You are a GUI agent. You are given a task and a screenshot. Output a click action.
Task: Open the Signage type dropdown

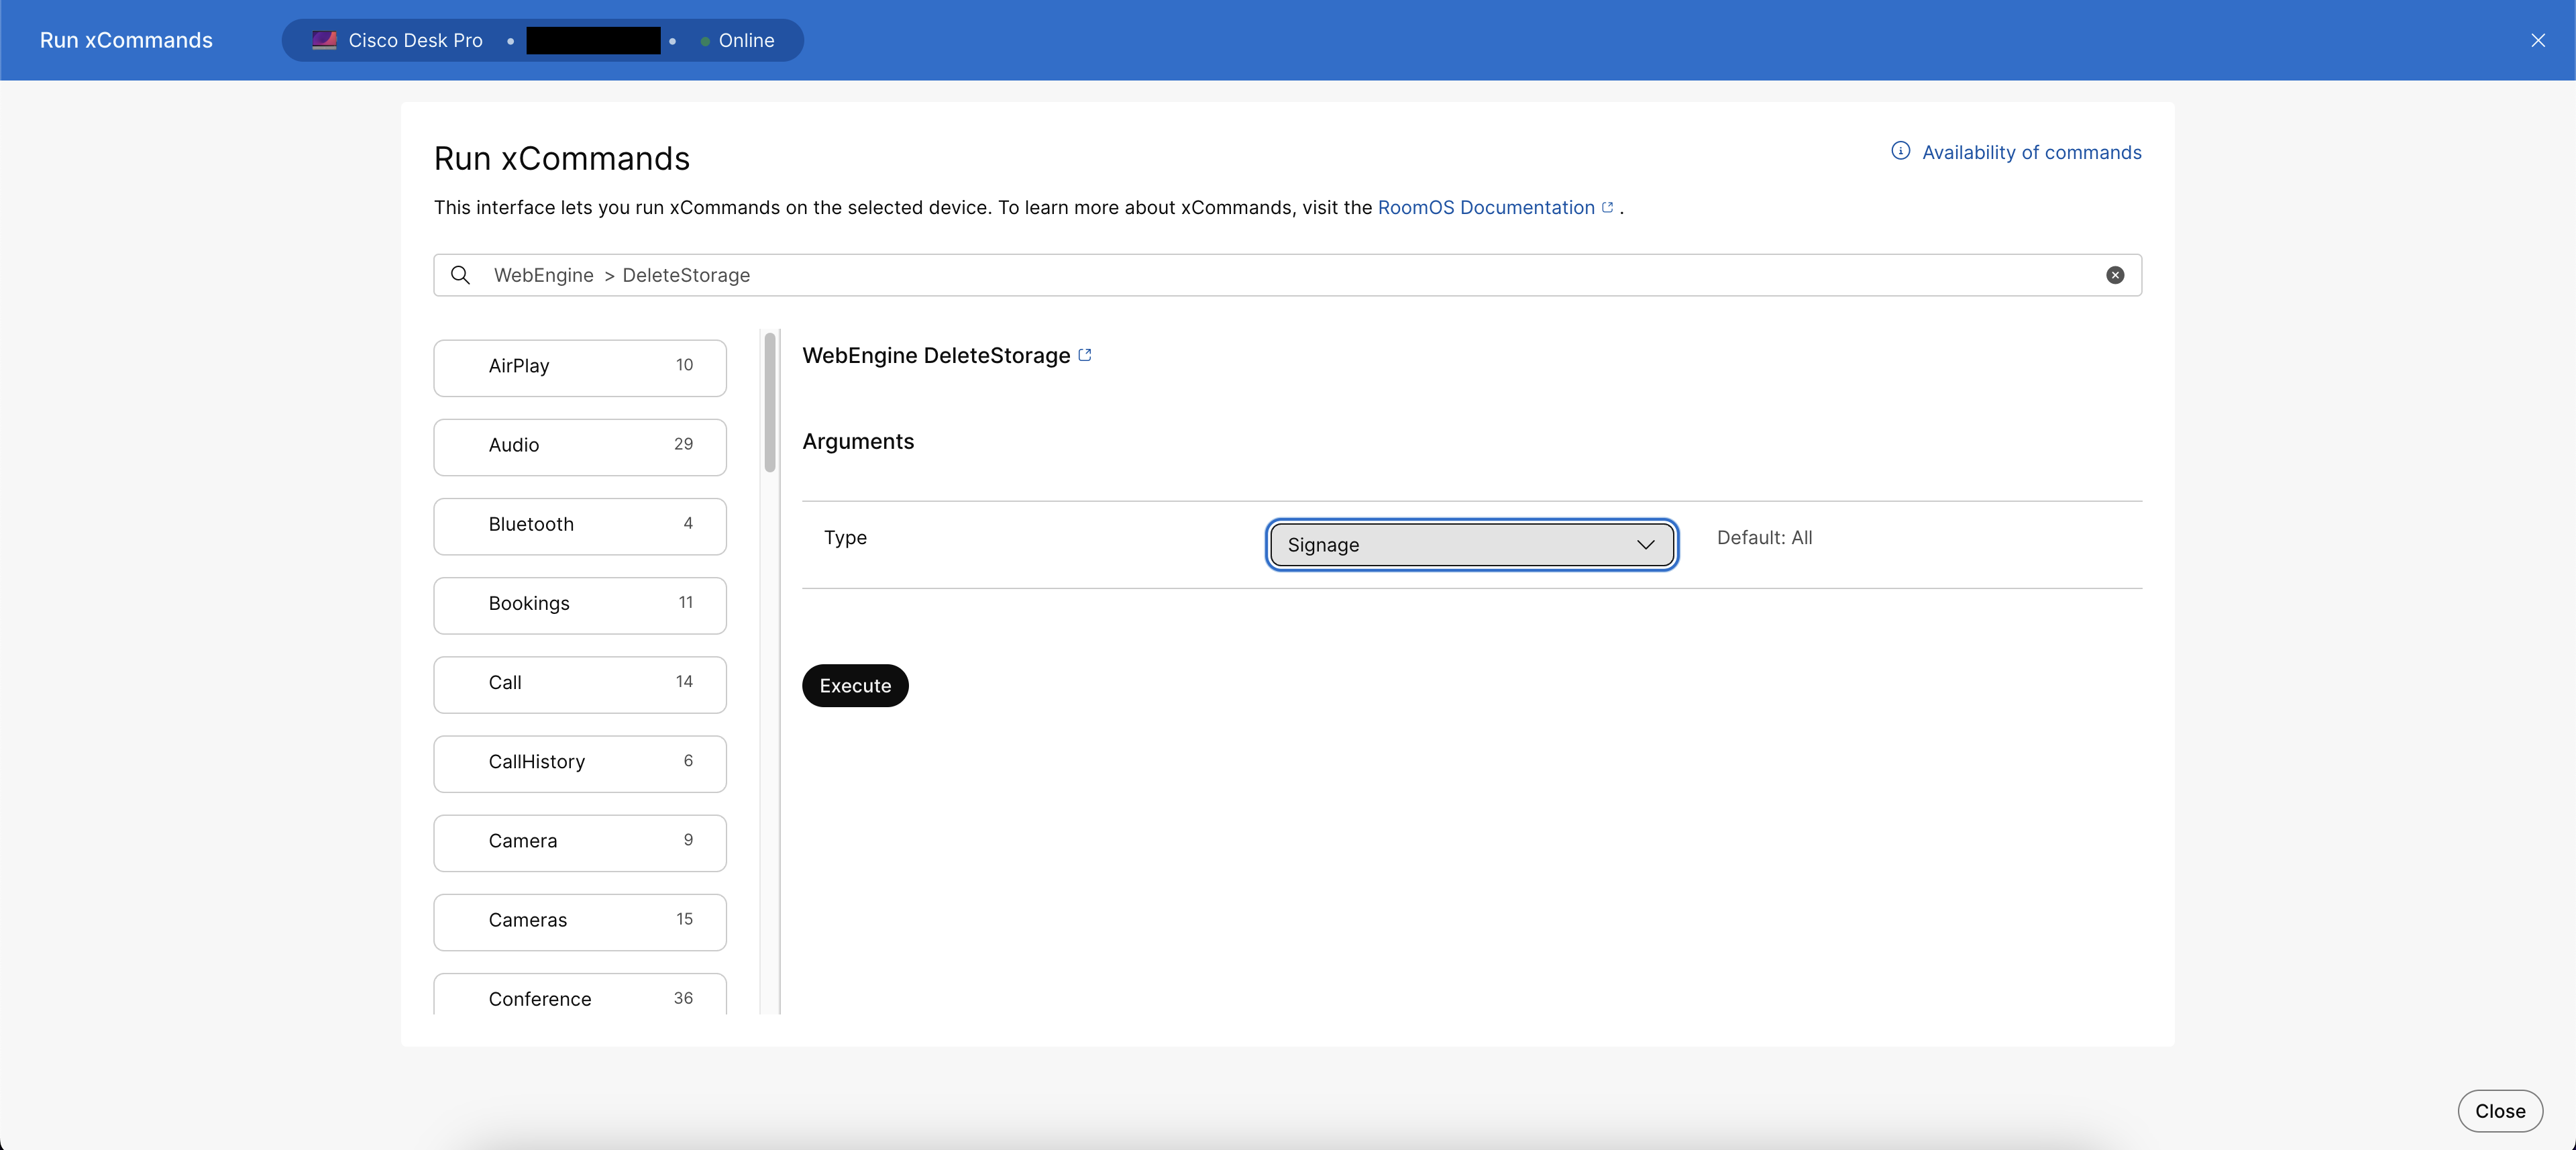point(1470,544)
